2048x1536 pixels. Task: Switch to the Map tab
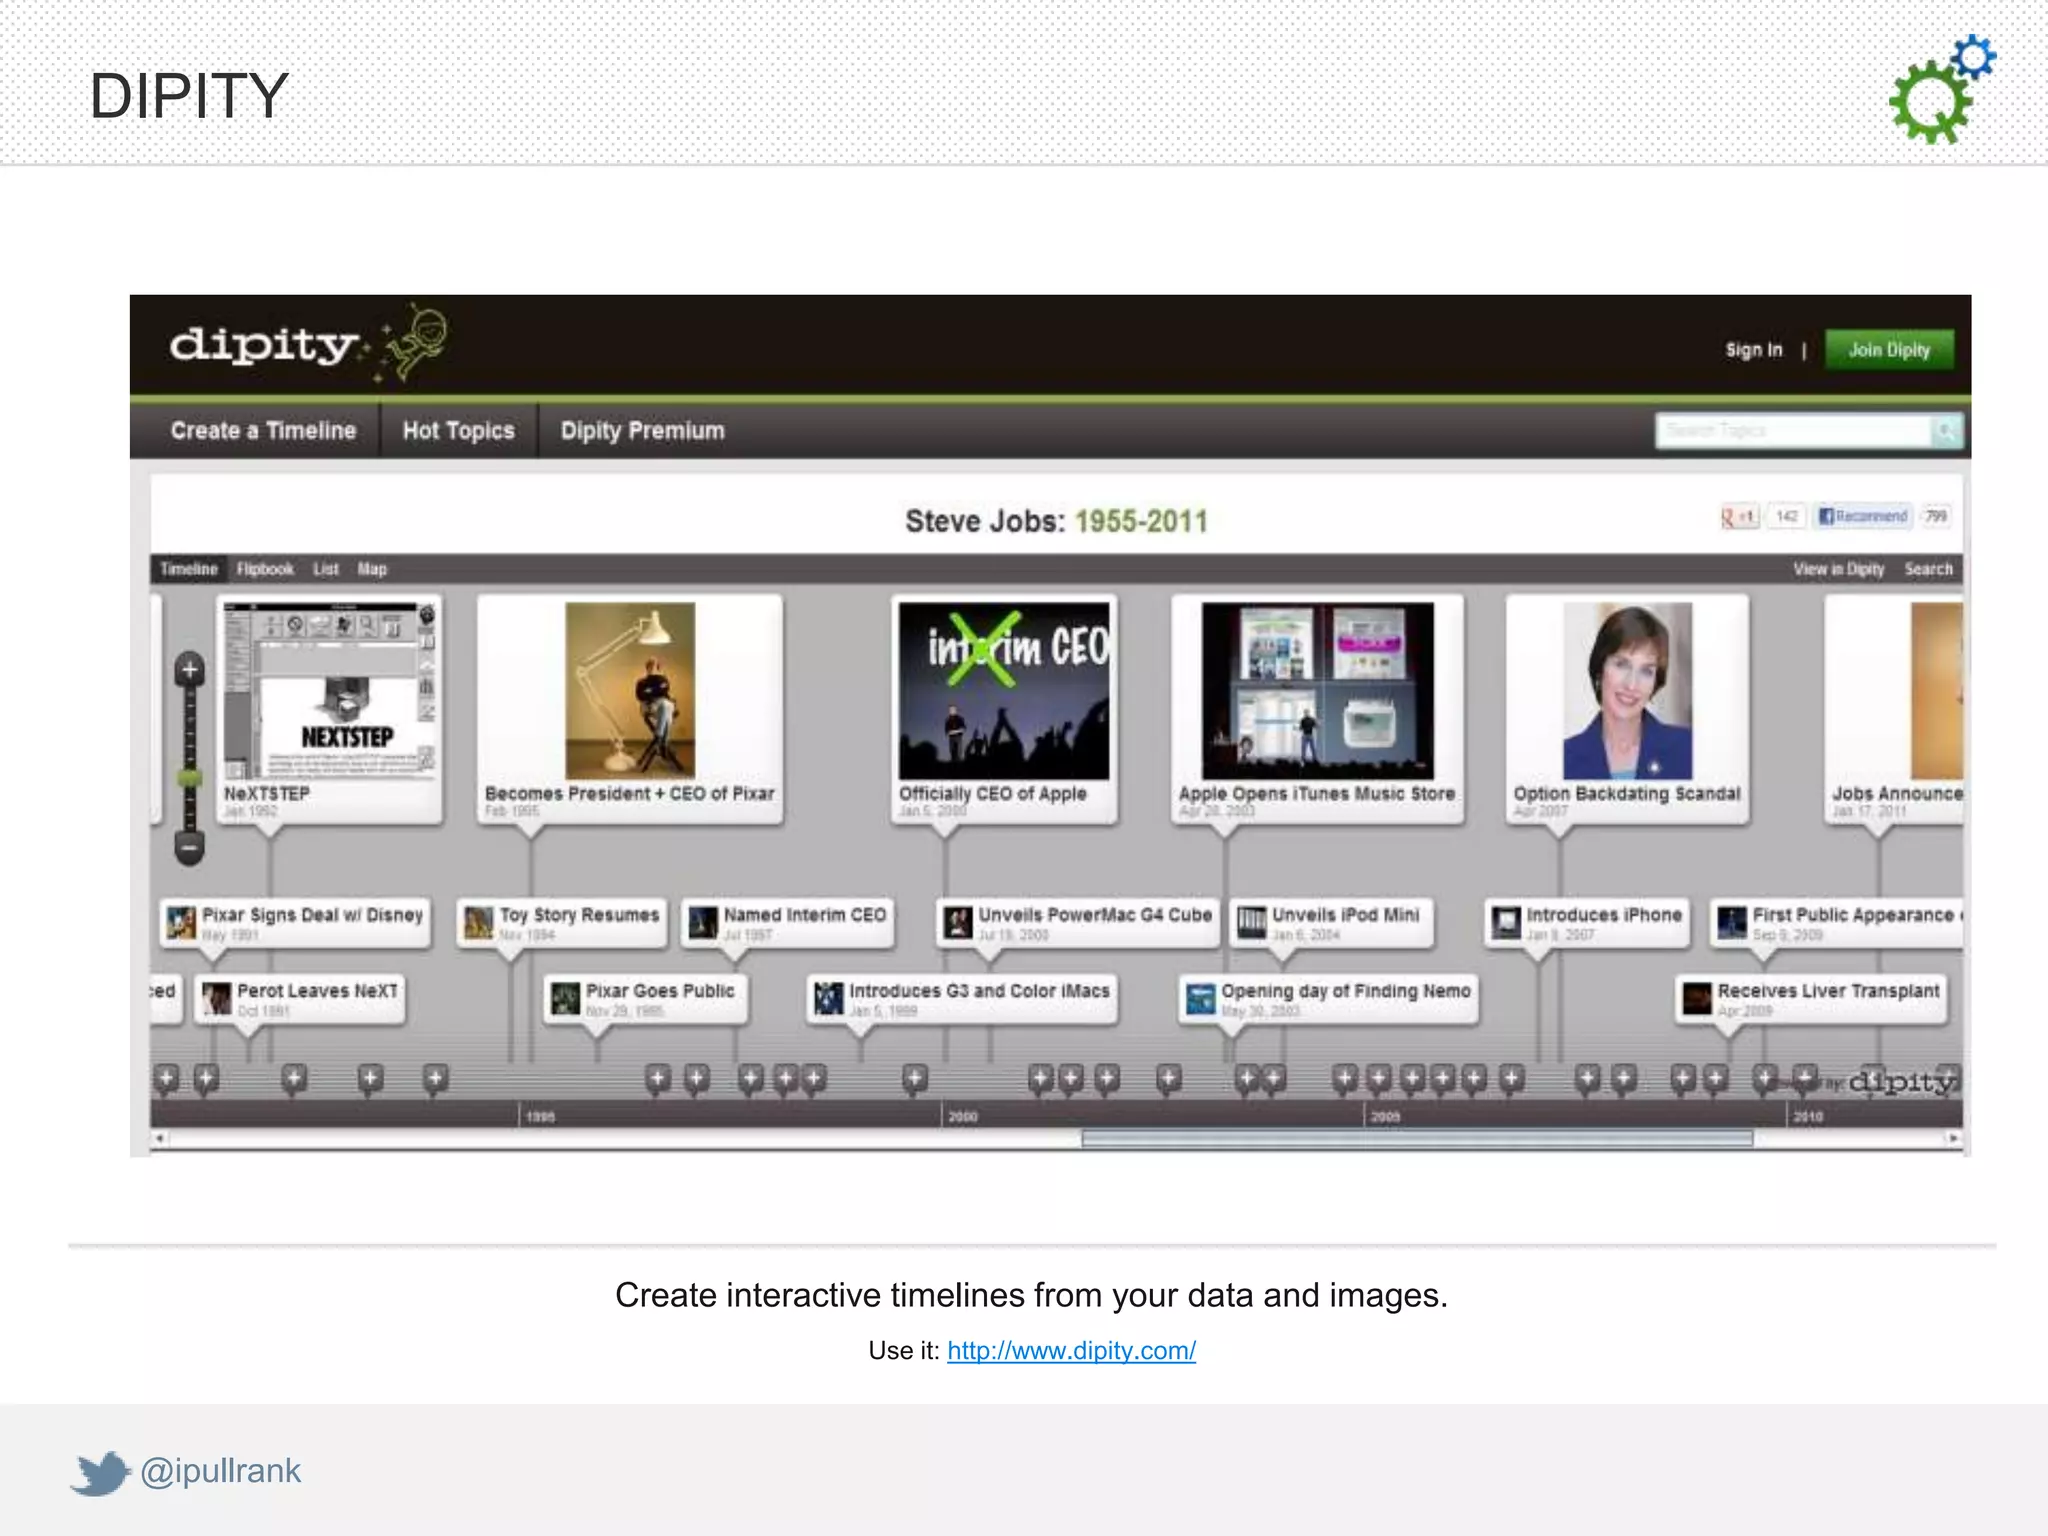coord(372,569)
